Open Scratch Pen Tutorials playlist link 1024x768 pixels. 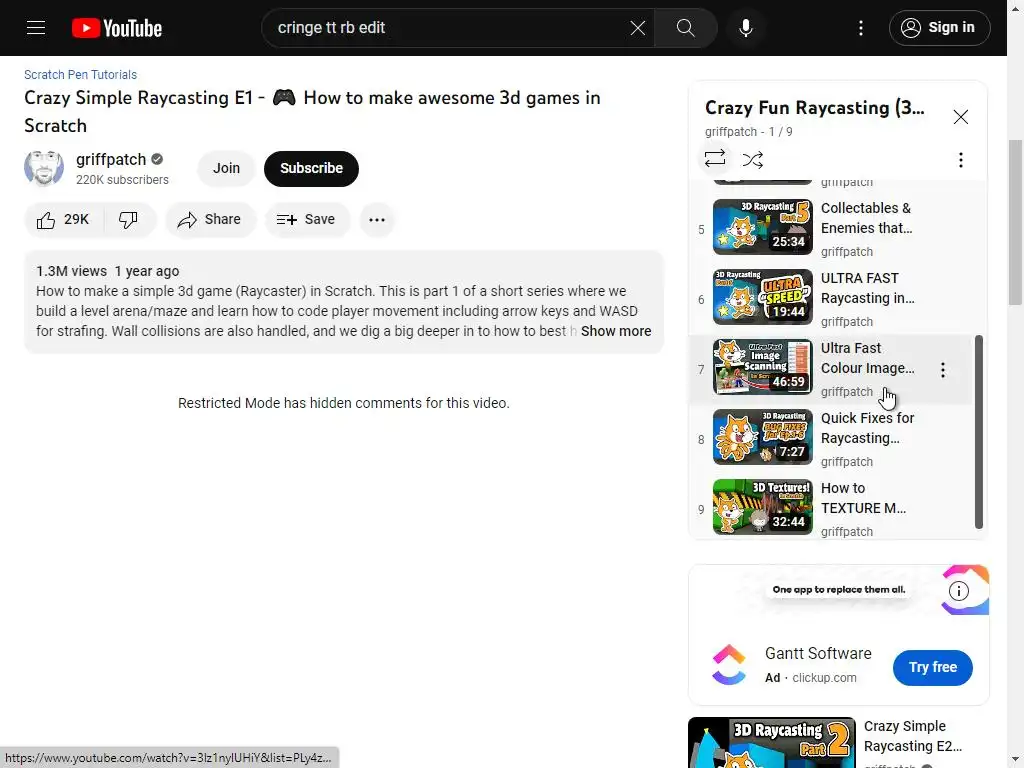[80, 74]
